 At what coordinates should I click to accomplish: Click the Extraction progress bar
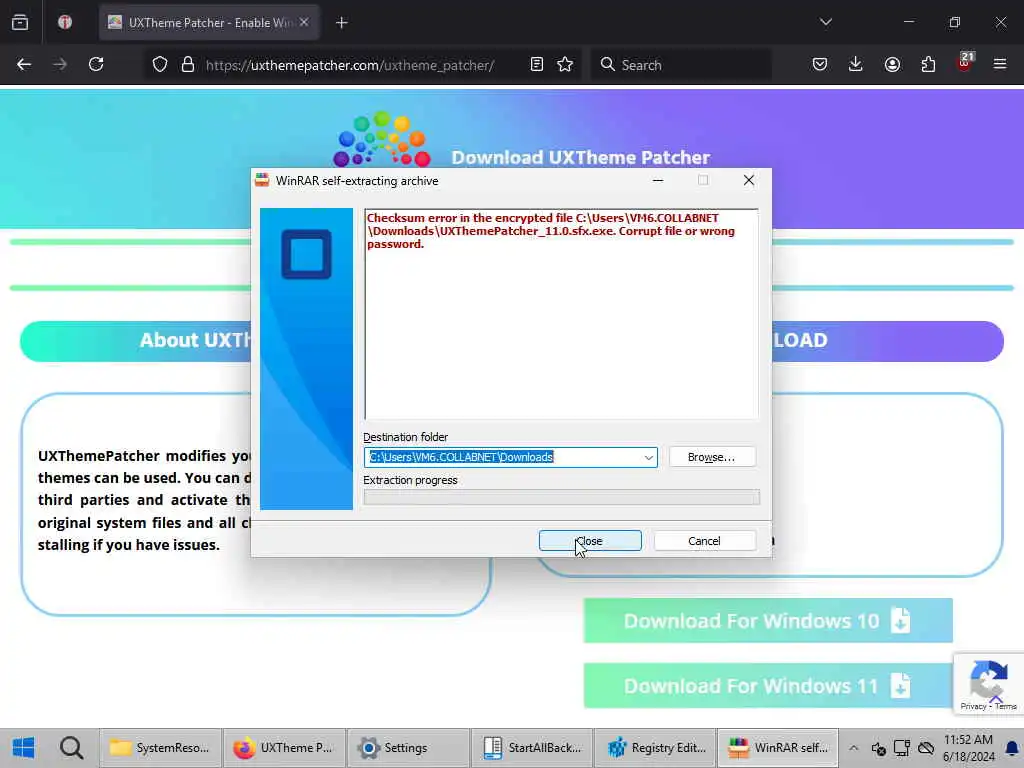[x=562, y=498]
